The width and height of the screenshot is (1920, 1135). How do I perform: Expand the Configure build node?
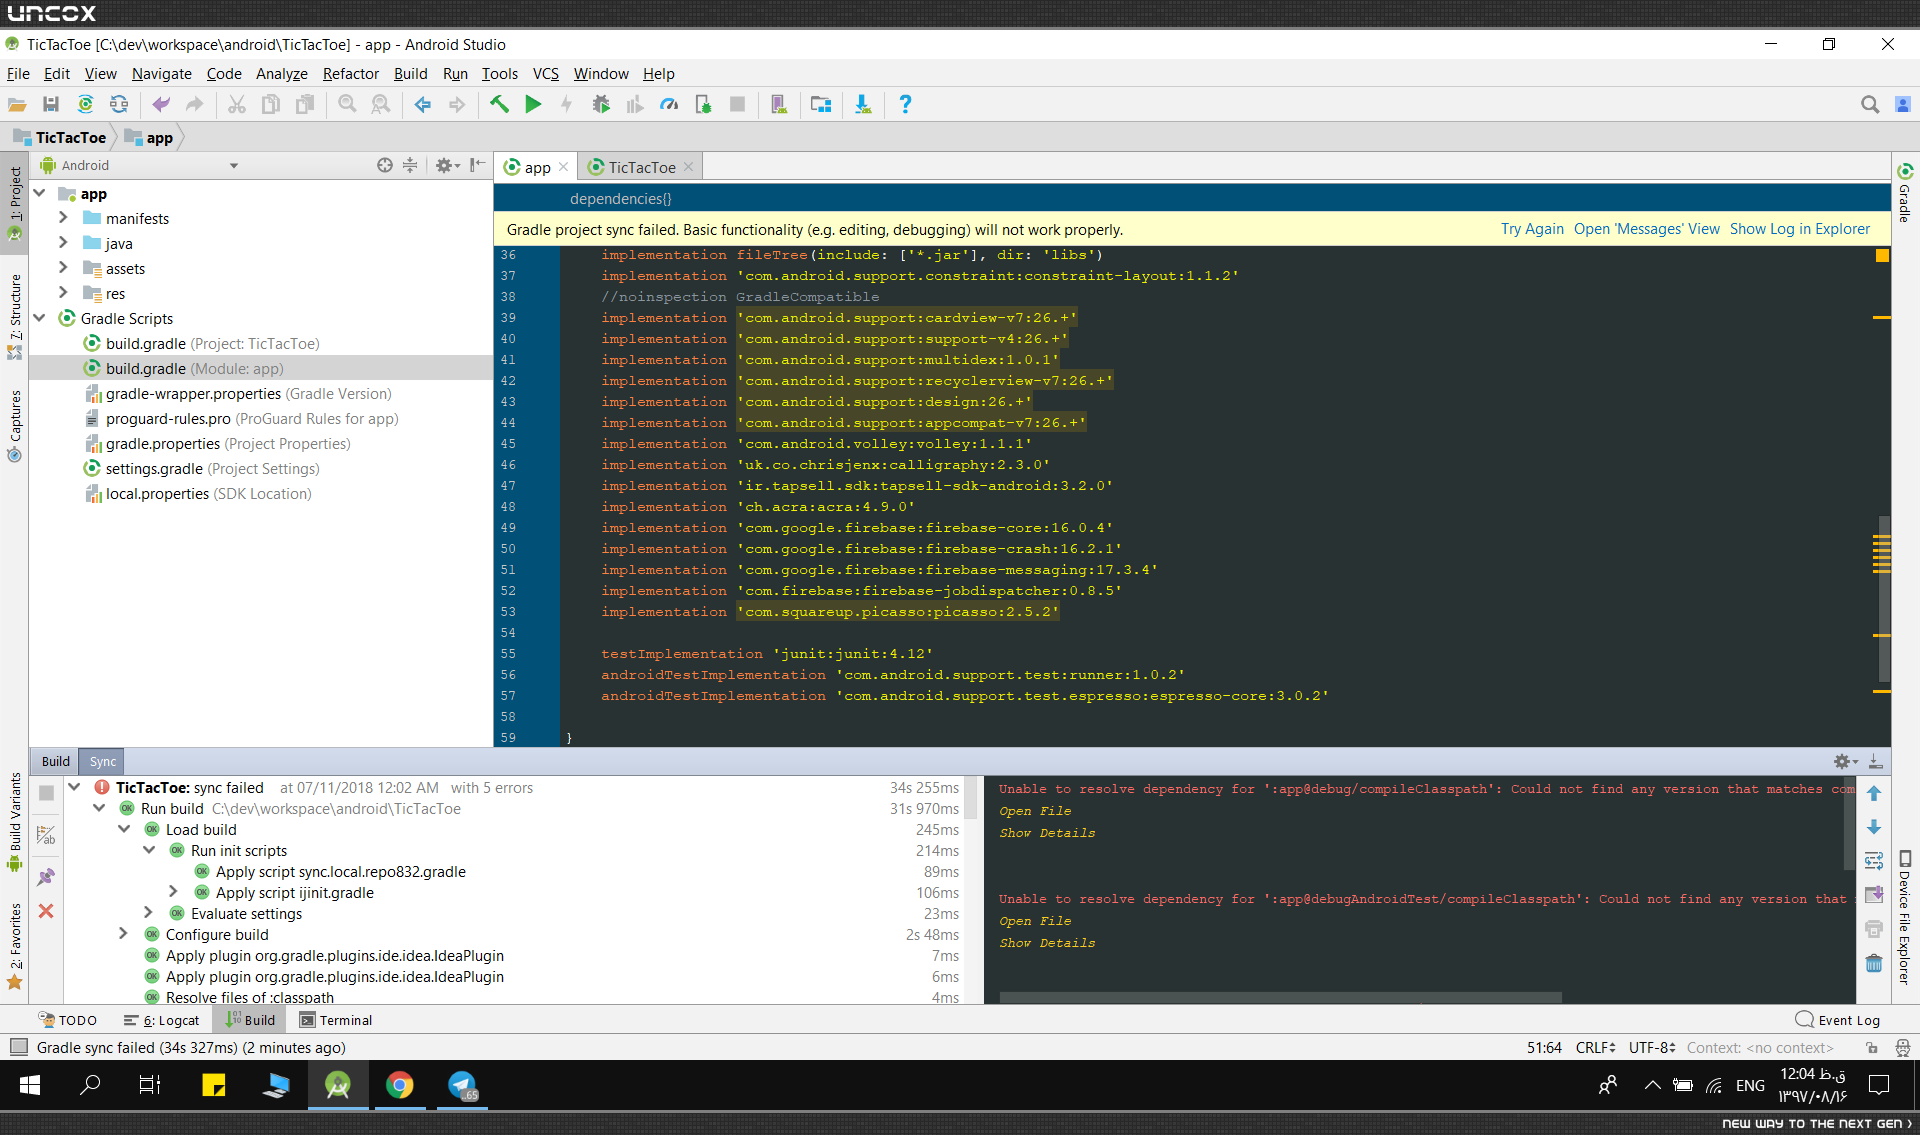coord(123,934)
